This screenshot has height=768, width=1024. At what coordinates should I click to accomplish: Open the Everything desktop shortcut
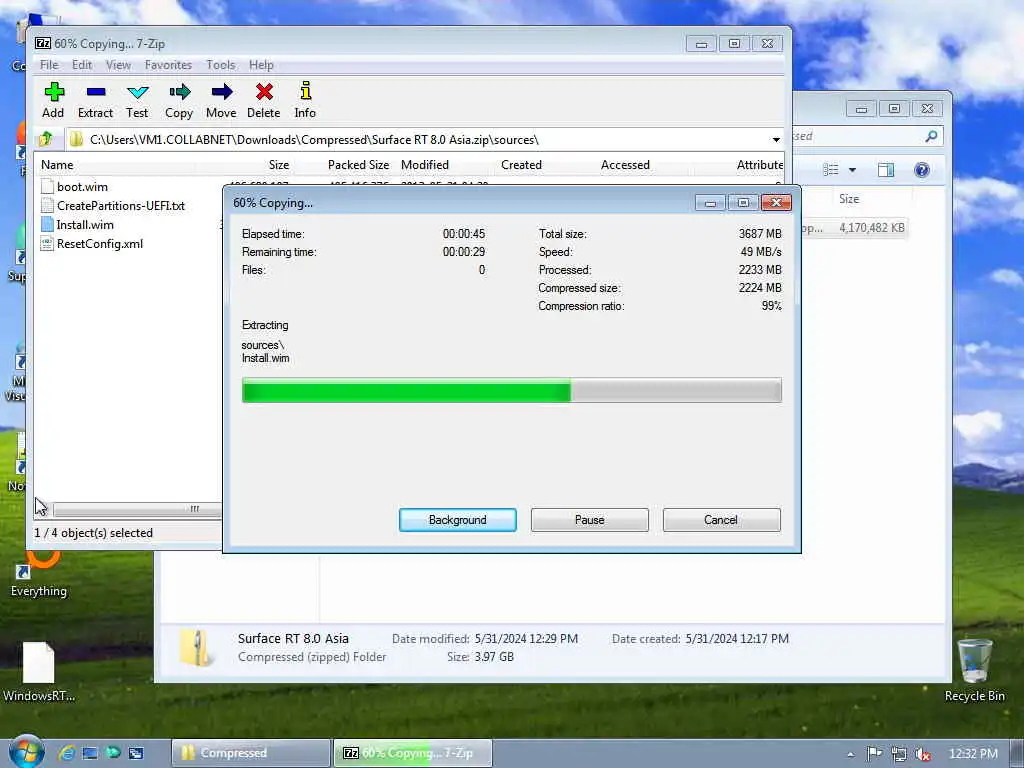[x=39, y=572]
